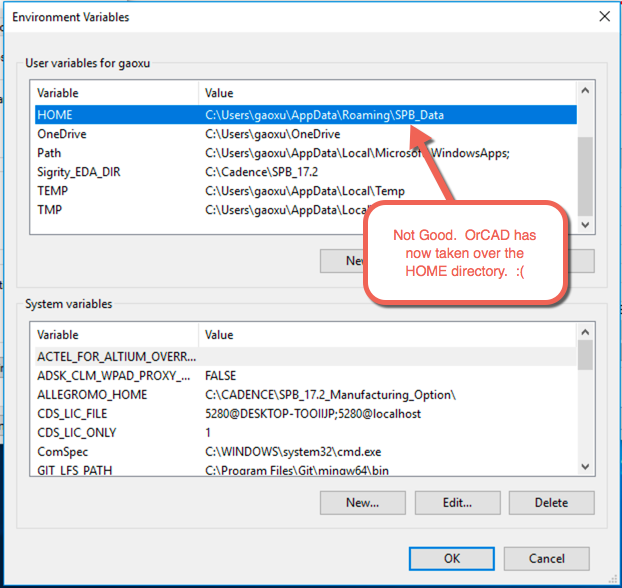
Task: Click the value 1 of CDS_LIC_ONLY
Action: click(208, 432)
